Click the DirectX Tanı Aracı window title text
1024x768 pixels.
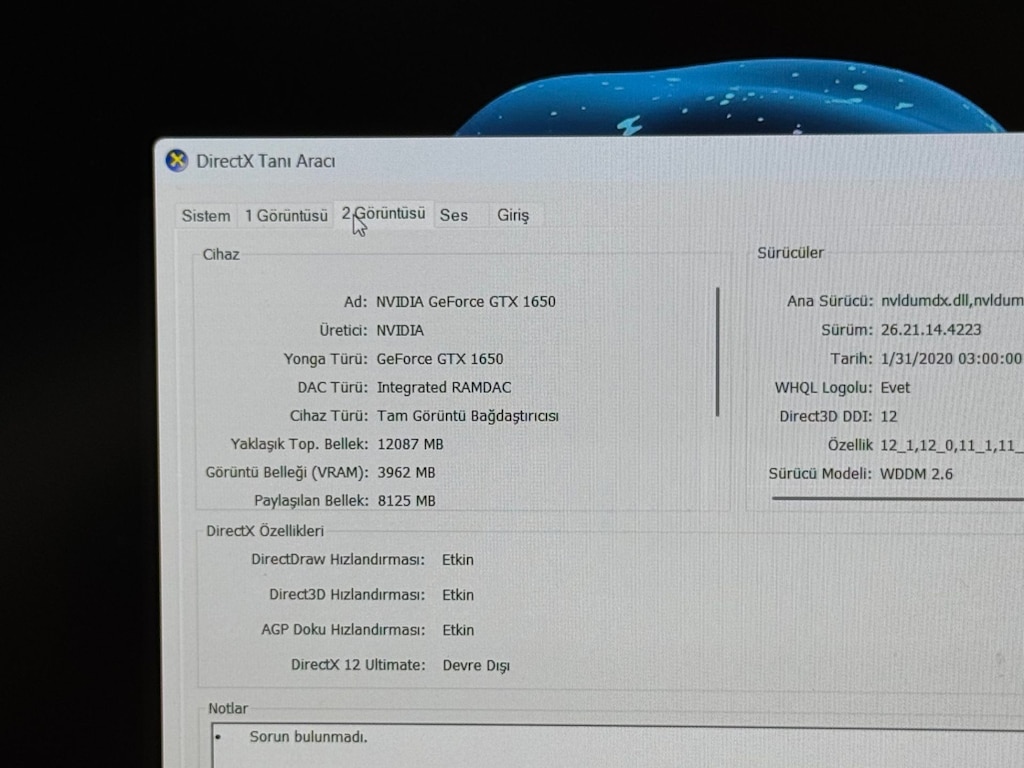pos(266,161)
